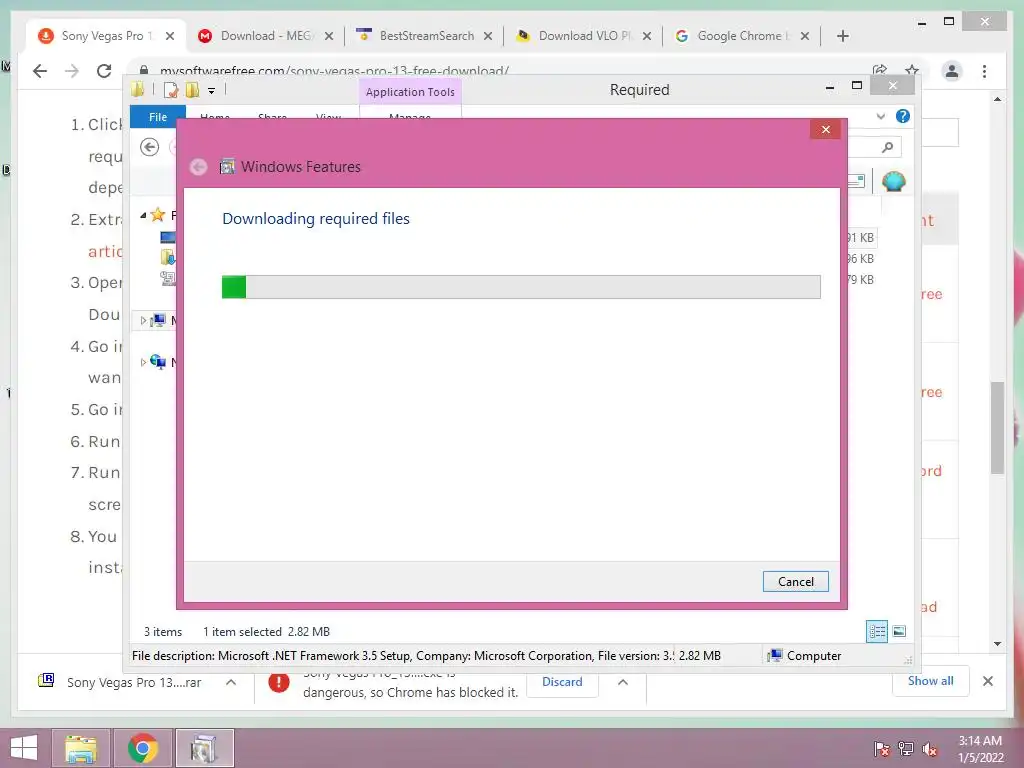Click network tray icon

906,749
